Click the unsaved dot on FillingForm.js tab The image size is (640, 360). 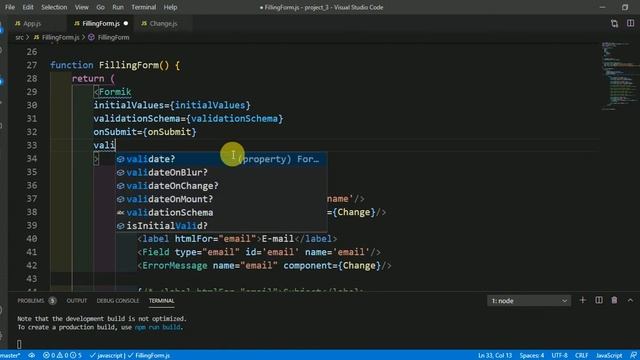[126, 24]
